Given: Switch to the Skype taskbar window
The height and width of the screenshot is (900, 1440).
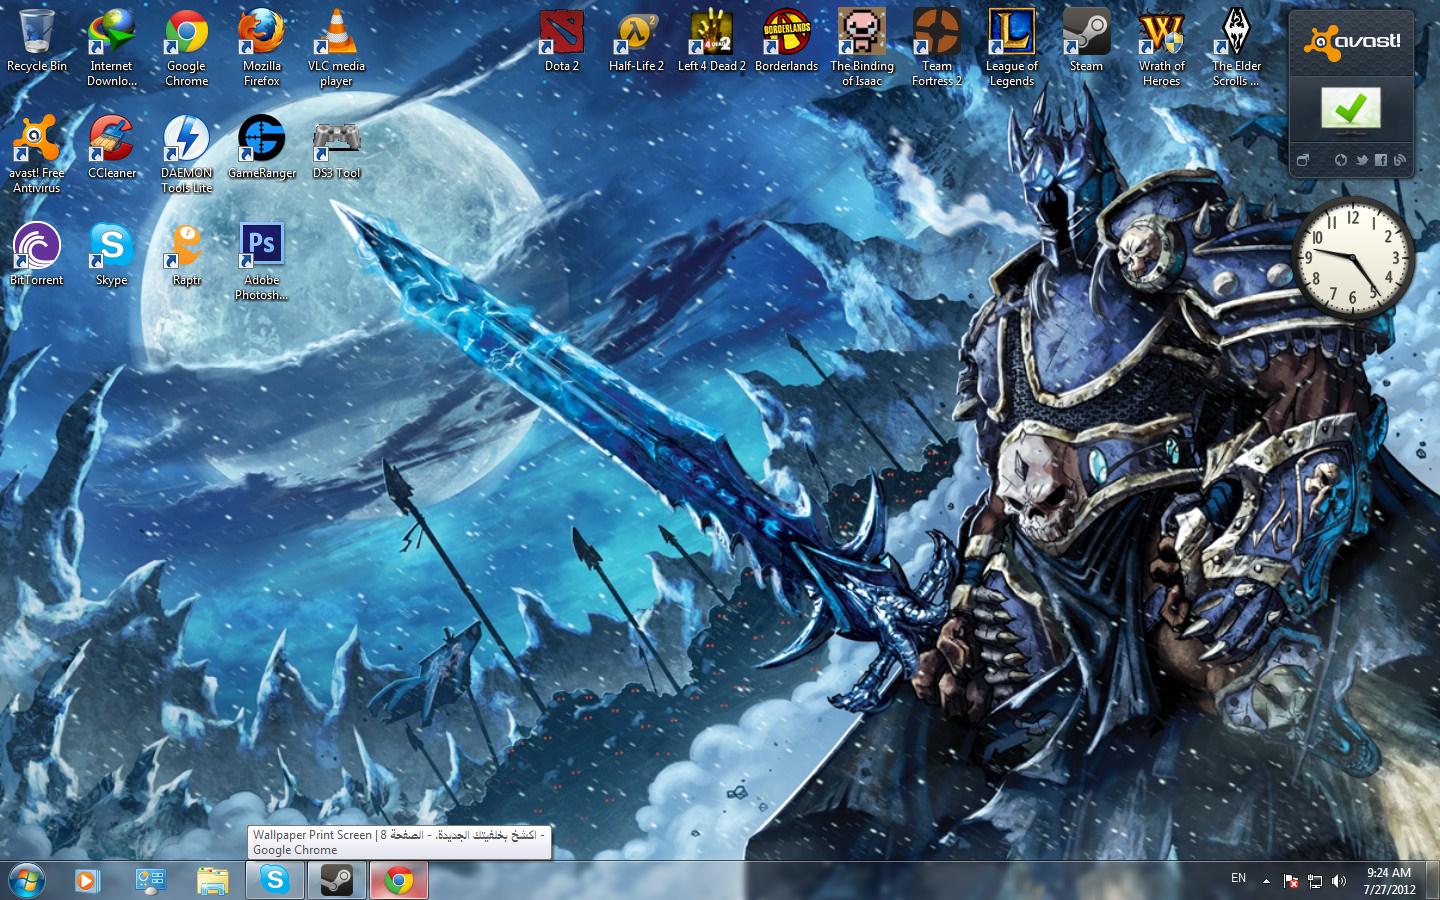Looking at the screenshot, I should pyautogui.click(x=275, y=880).
